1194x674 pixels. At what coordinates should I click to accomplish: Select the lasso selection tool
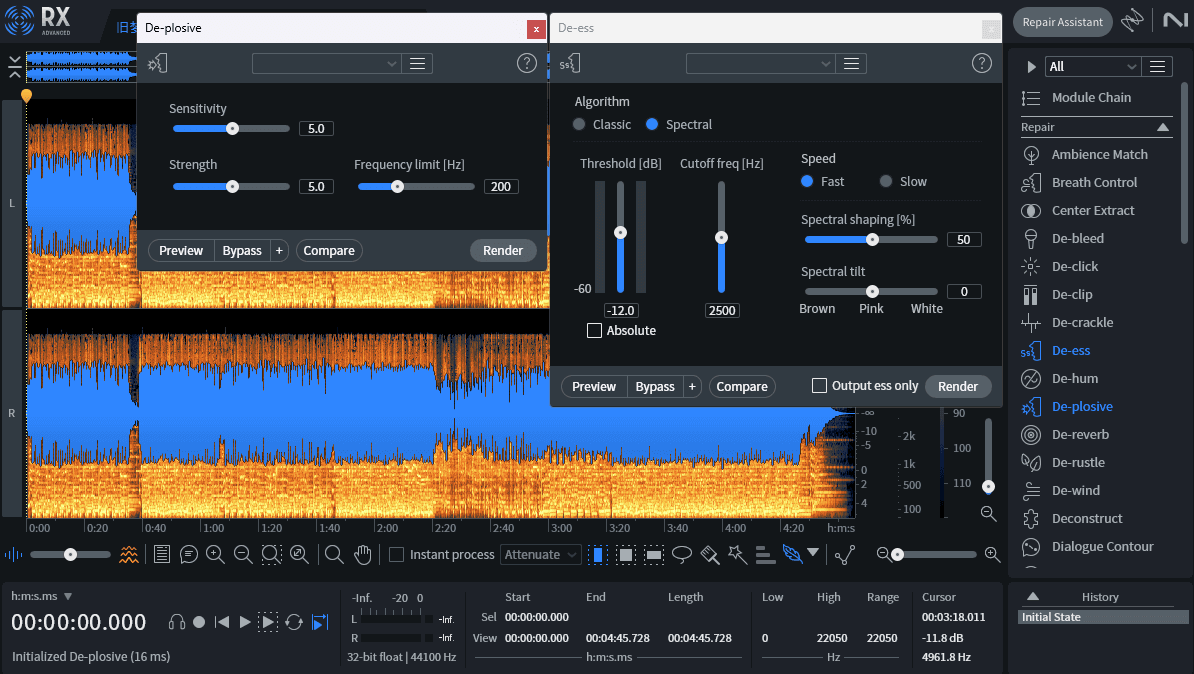coord(682,554)
